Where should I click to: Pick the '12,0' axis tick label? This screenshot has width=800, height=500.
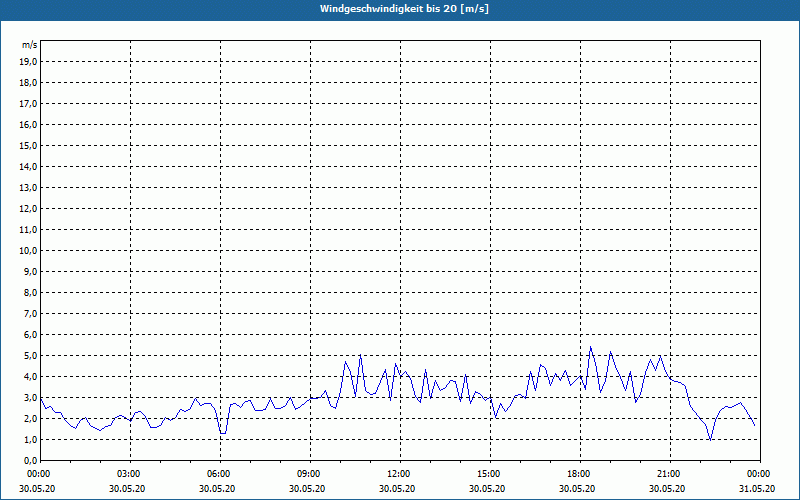(29, 209)
